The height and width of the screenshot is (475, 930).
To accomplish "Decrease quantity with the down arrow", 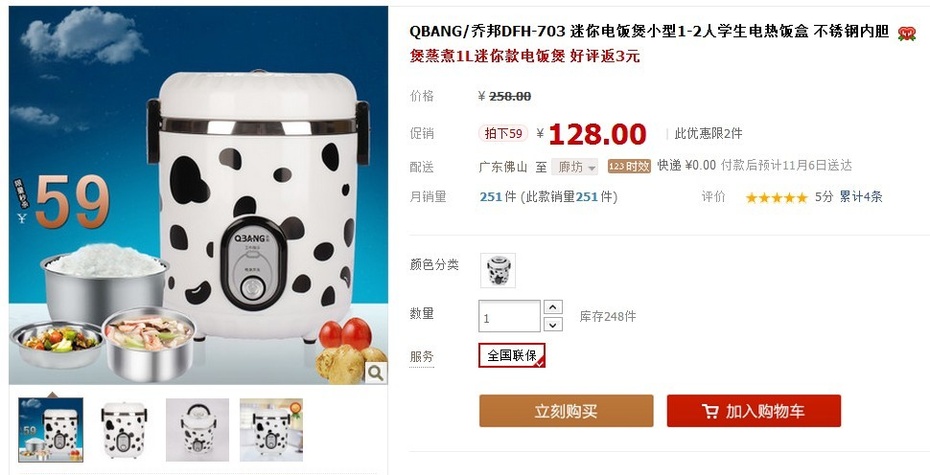I will point(553,324).
